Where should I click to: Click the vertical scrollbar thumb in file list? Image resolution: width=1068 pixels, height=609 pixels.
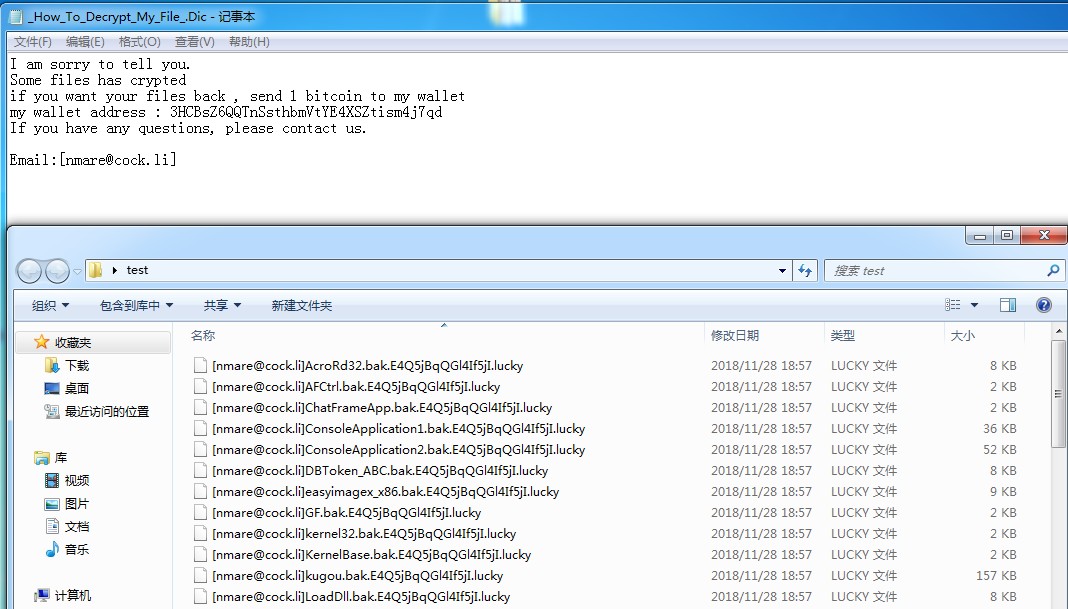click(1058, 394)
